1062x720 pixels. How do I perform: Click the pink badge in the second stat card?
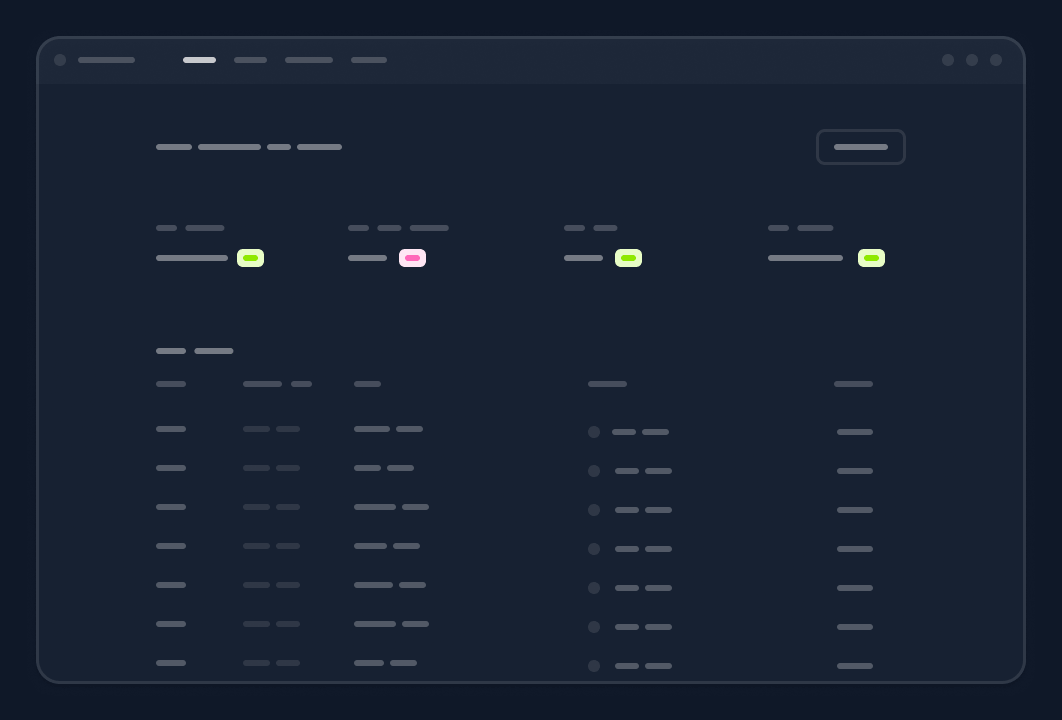click(x=412, y=258)
